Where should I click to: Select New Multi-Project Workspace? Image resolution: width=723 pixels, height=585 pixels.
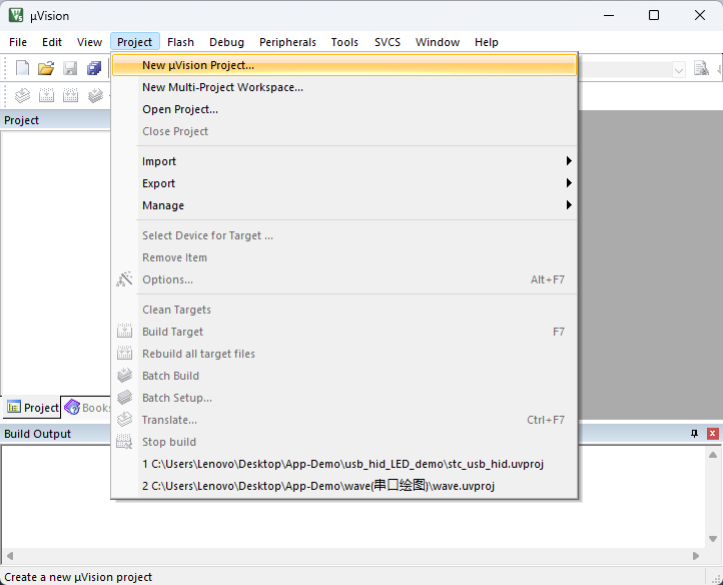point(222,88)
